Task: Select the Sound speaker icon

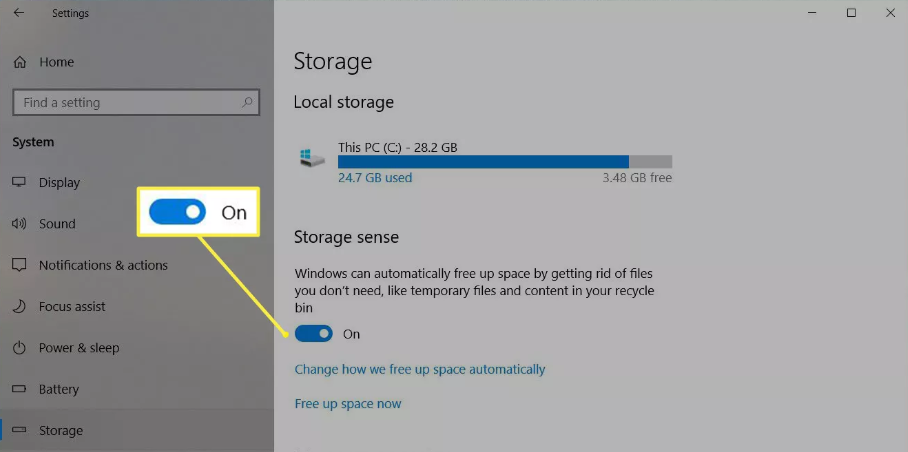Action: tap(19, 223)
